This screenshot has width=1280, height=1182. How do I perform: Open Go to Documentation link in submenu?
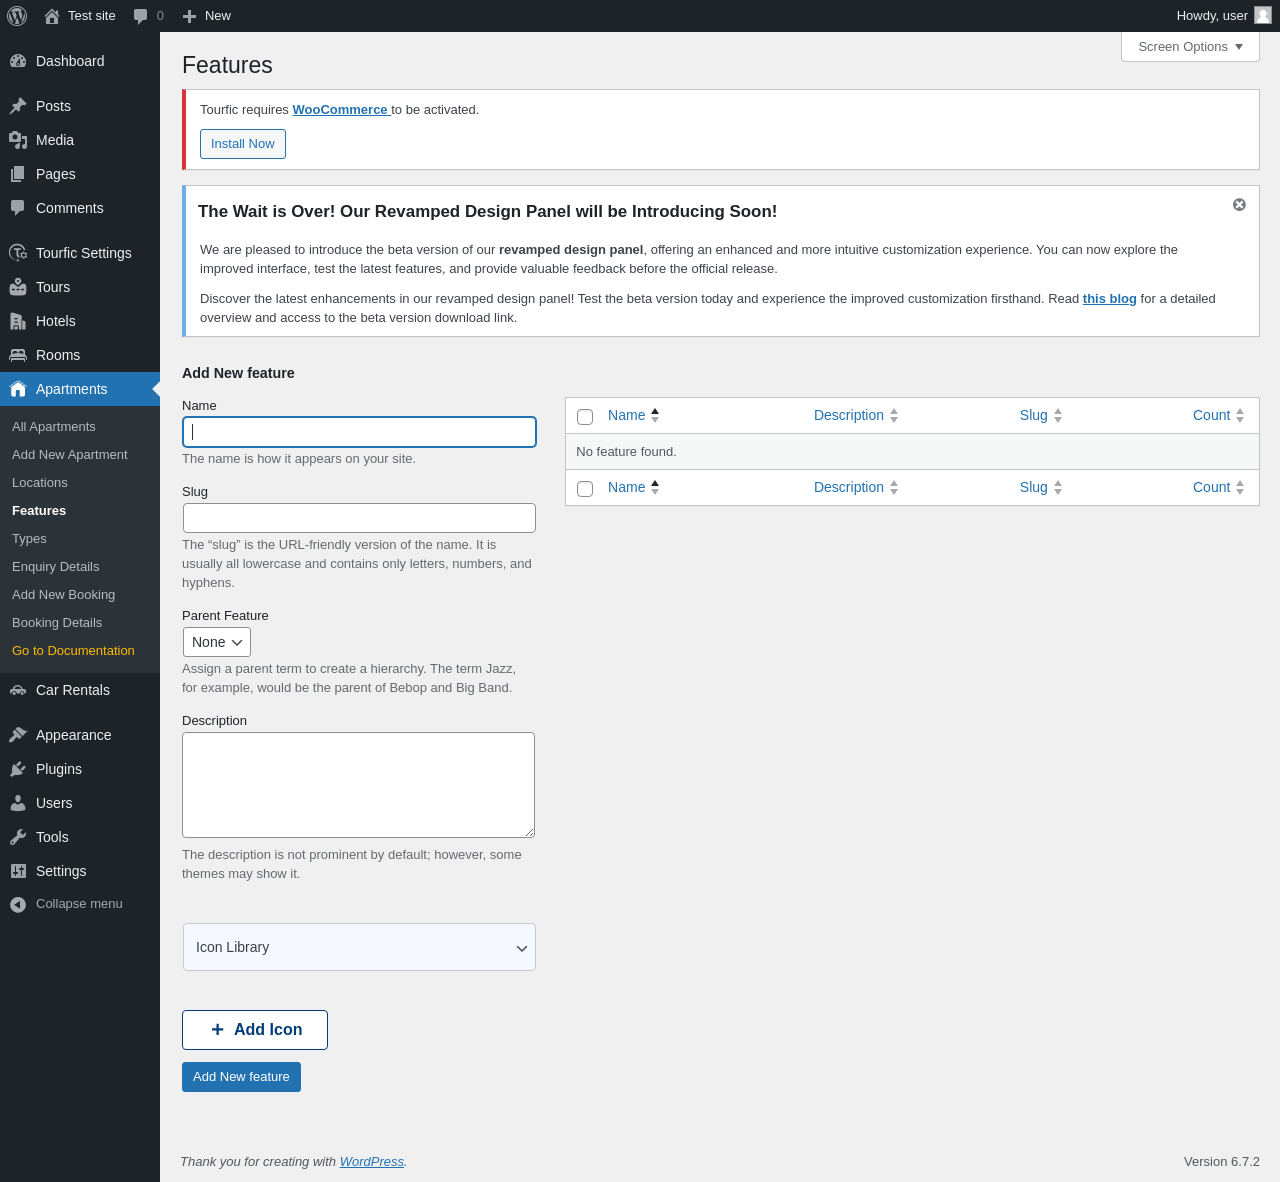tap(73, 650)
